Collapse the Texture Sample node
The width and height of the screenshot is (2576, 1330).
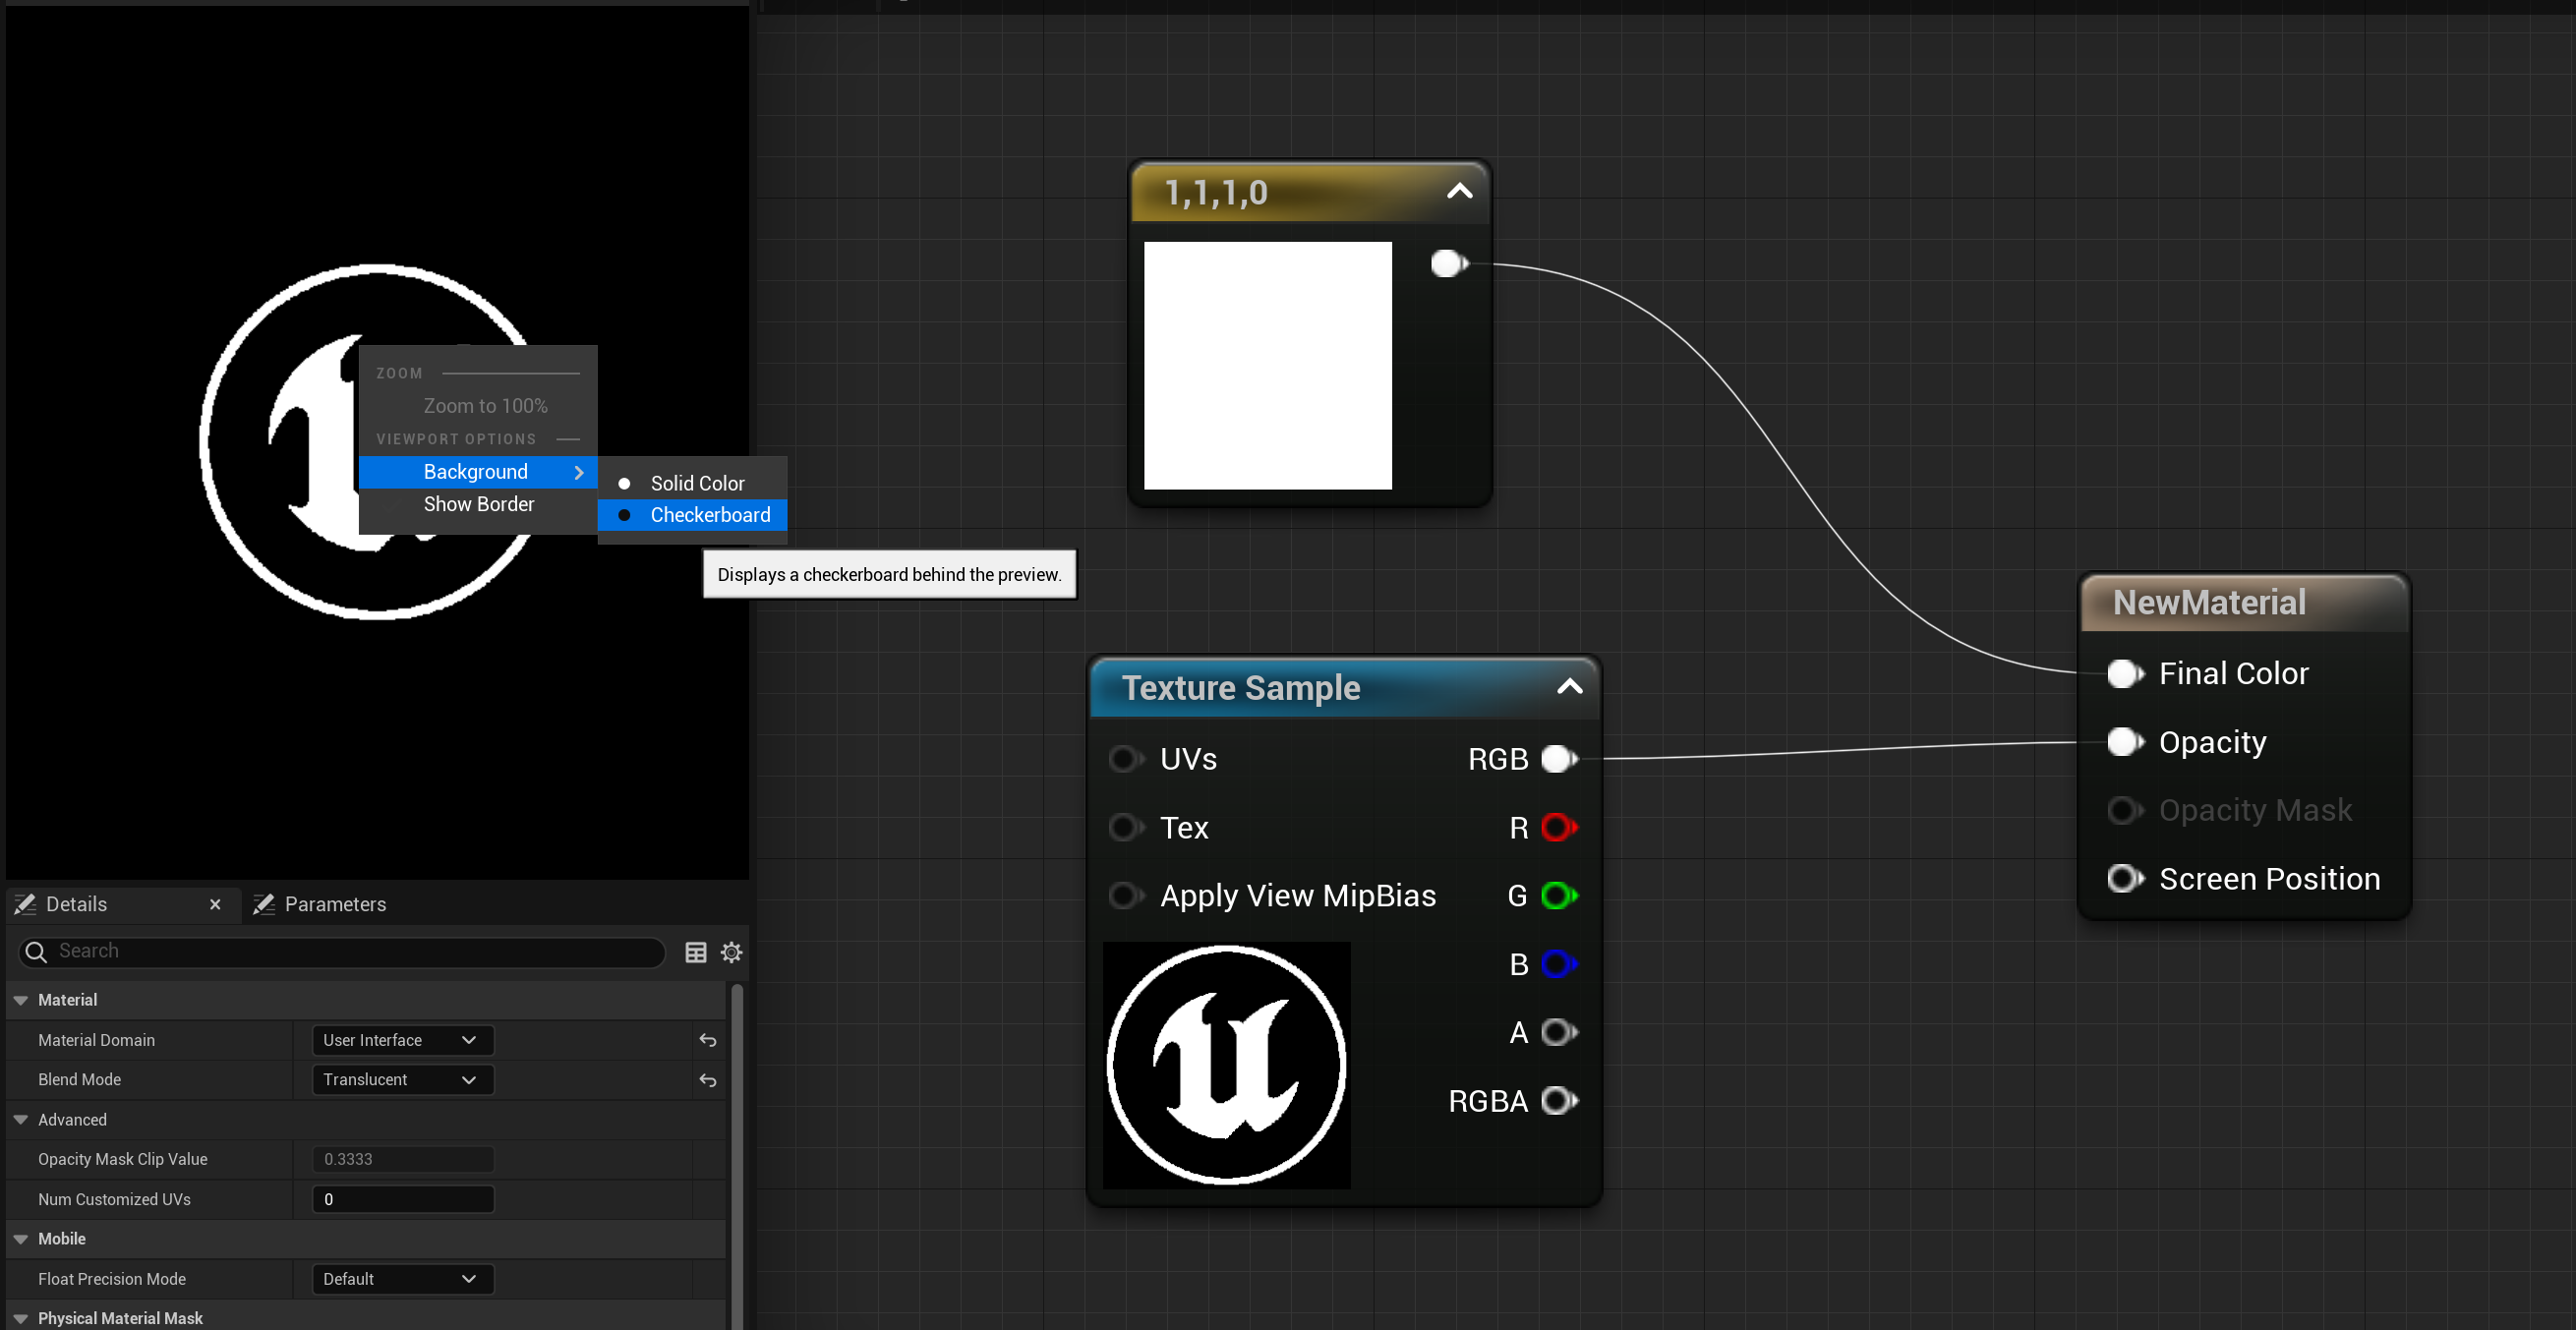(1569, 686)
